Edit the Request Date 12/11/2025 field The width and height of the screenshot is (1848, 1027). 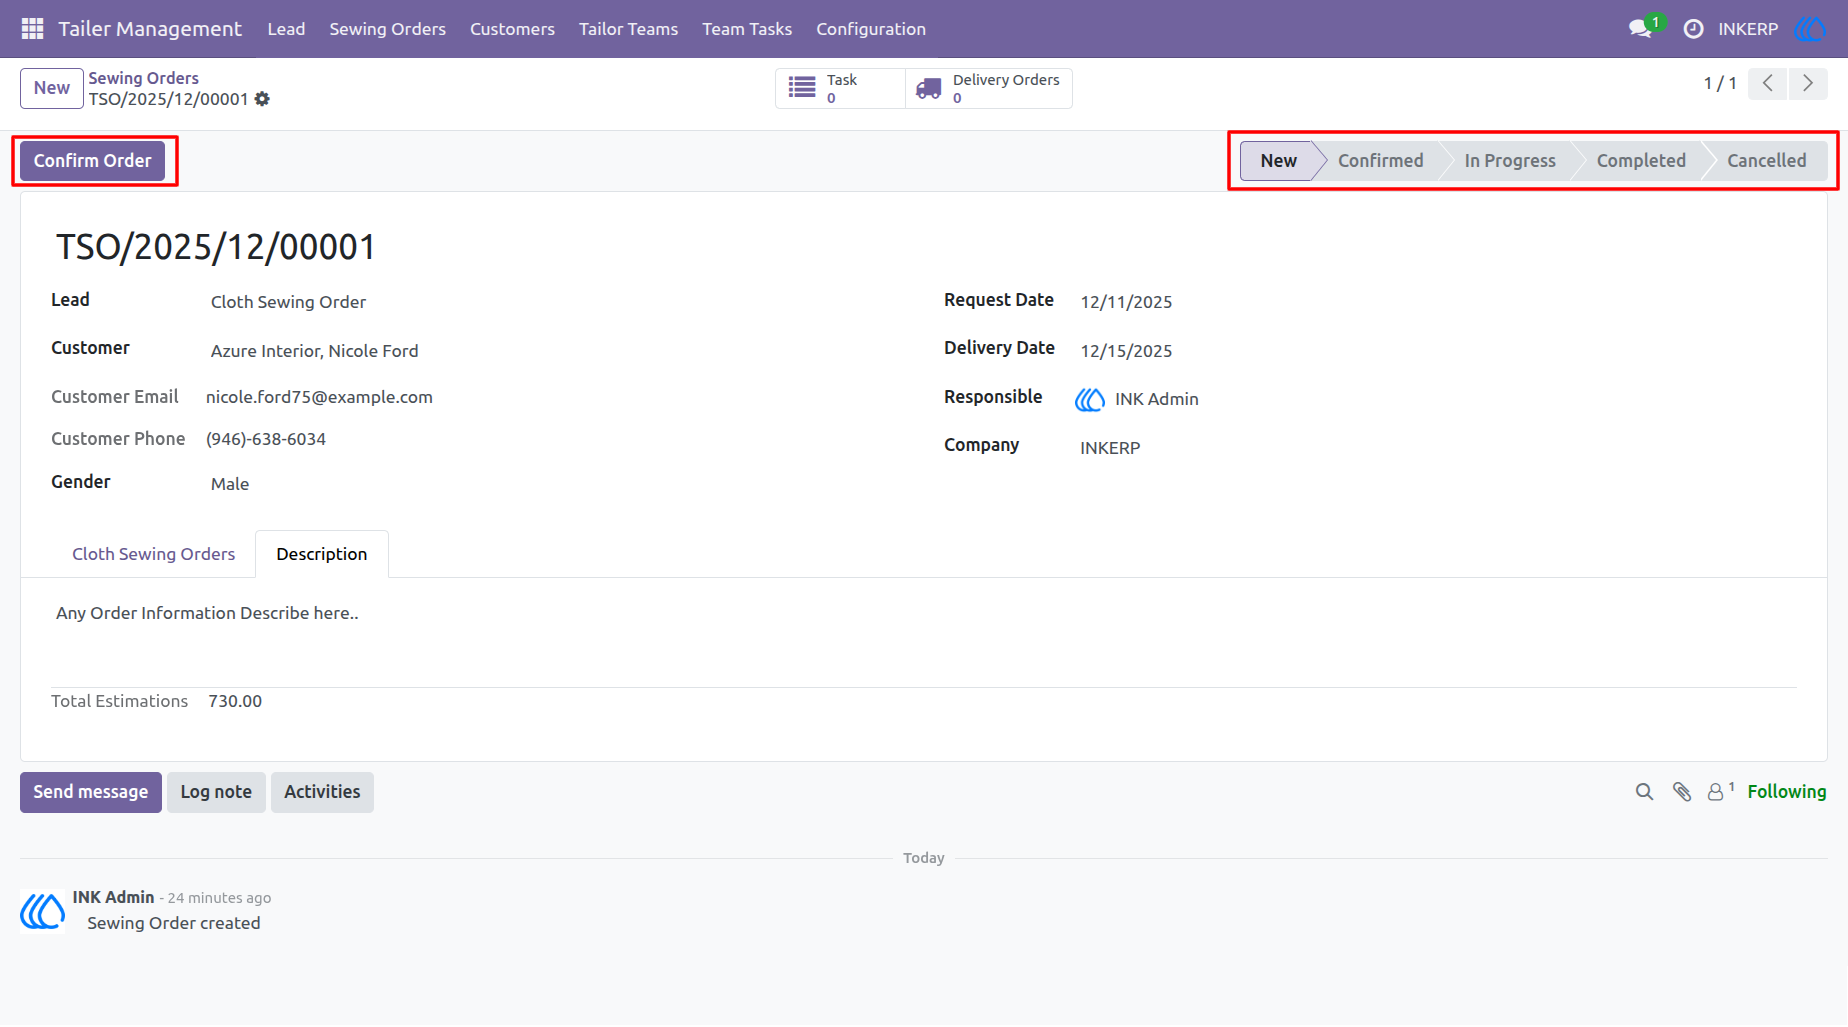coord(1126,302)
